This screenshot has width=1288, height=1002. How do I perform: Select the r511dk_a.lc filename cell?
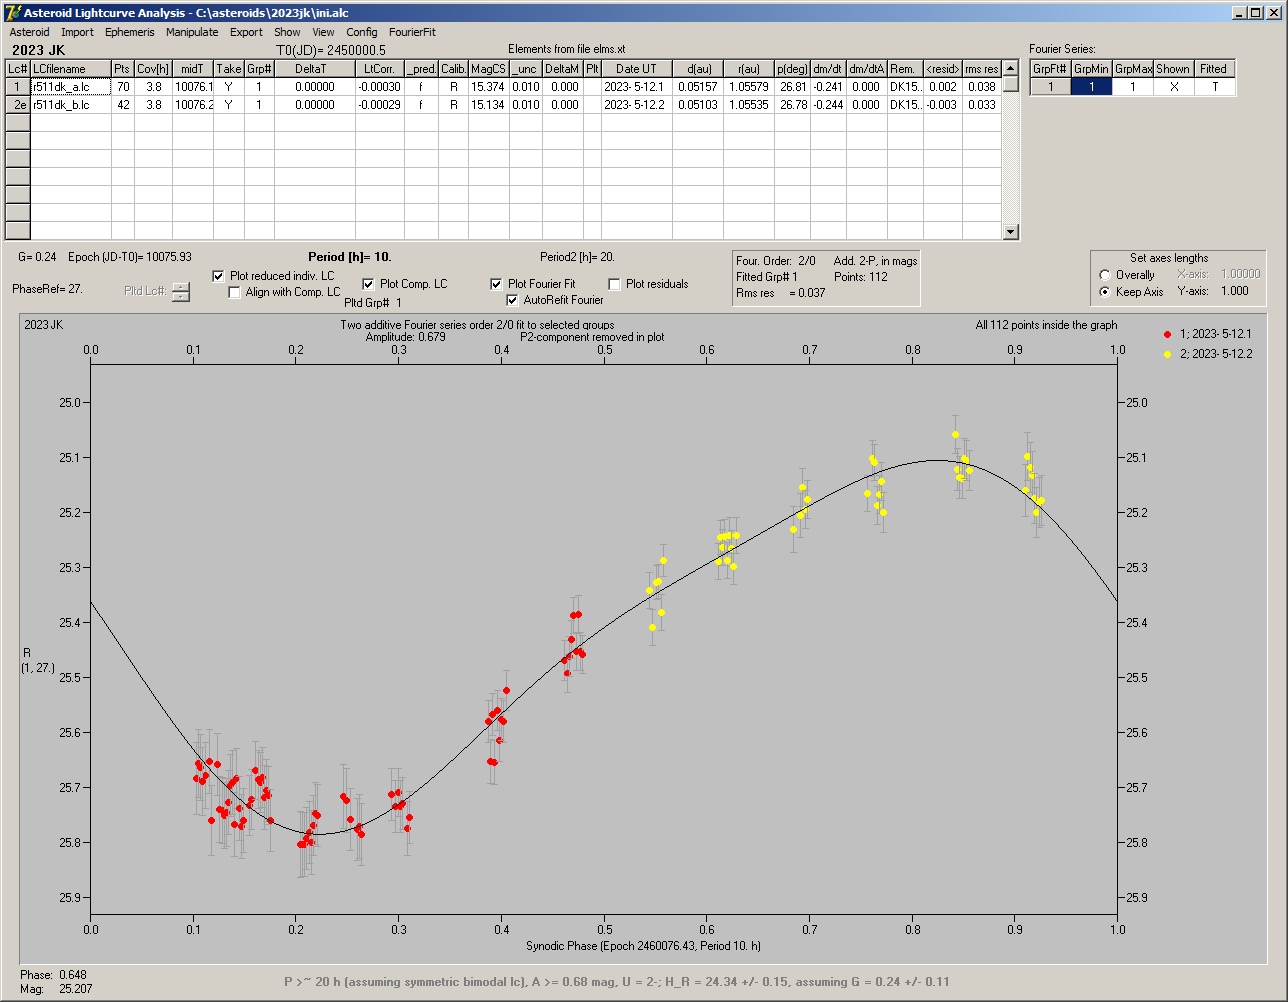pos(71,87)
